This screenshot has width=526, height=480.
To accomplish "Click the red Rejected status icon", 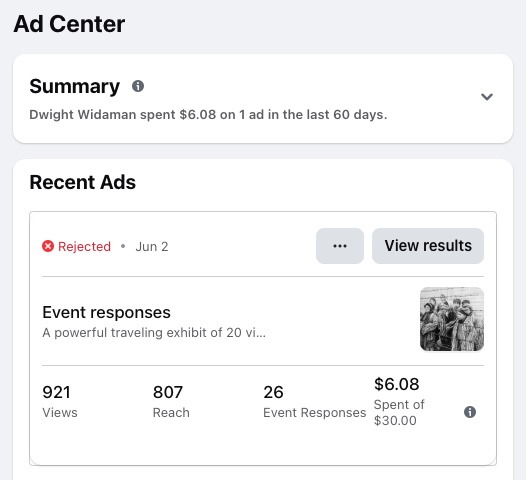I will [48, 246].
